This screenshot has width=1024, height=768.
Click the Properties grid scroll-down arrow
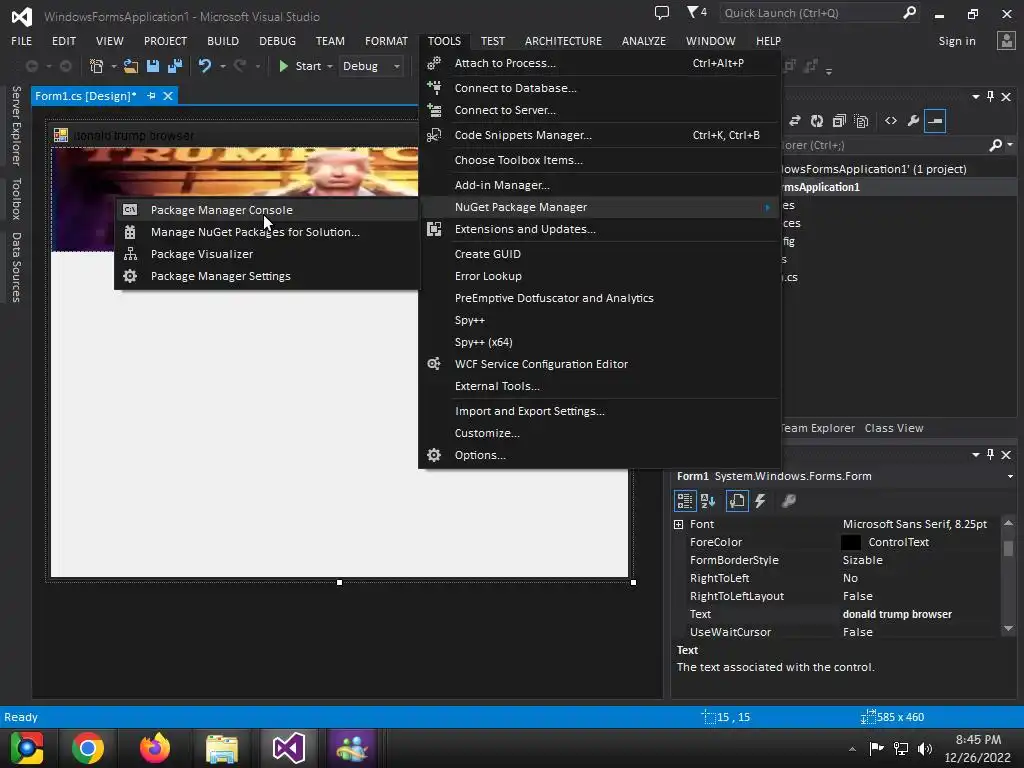point(1008,629)
